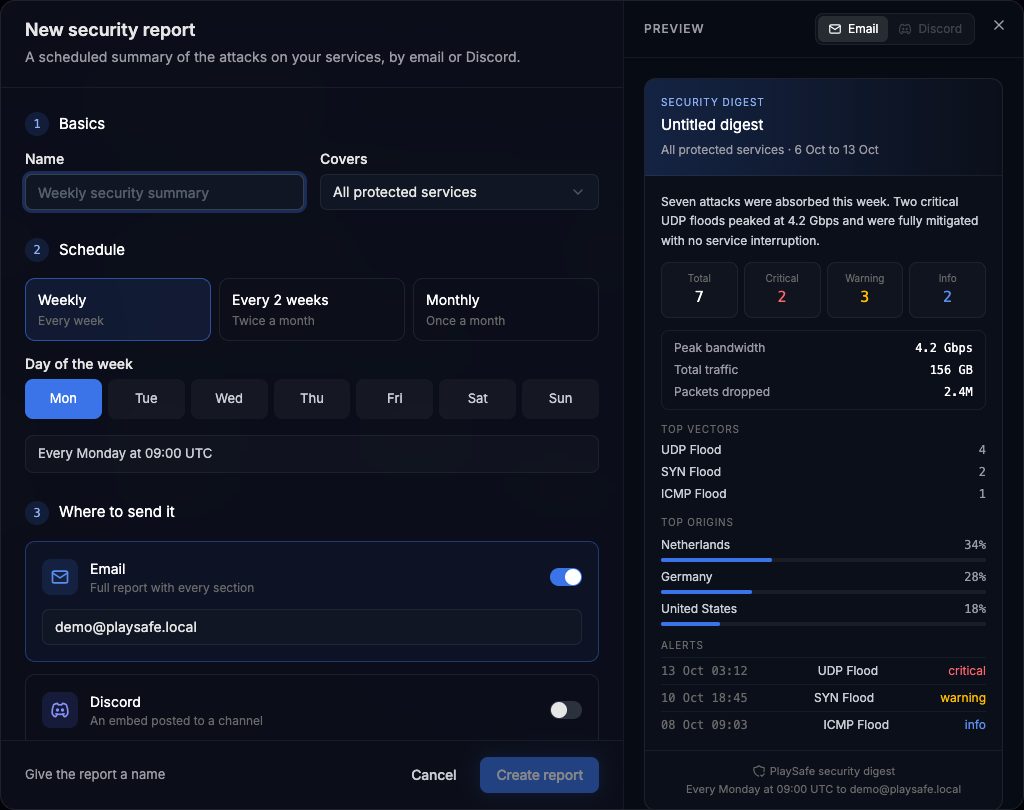The width and height of the screenshot is (1024, 810).
Task: Choose Thu as day of the week
Action: pos(312,399)
